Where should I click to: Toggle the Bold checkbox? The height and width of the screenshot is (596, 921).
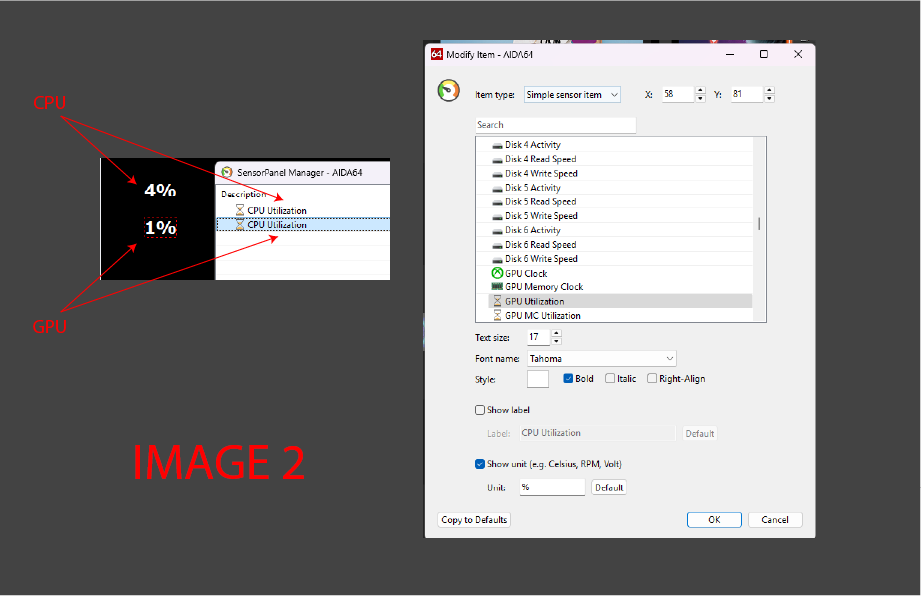tap(568, 379)
